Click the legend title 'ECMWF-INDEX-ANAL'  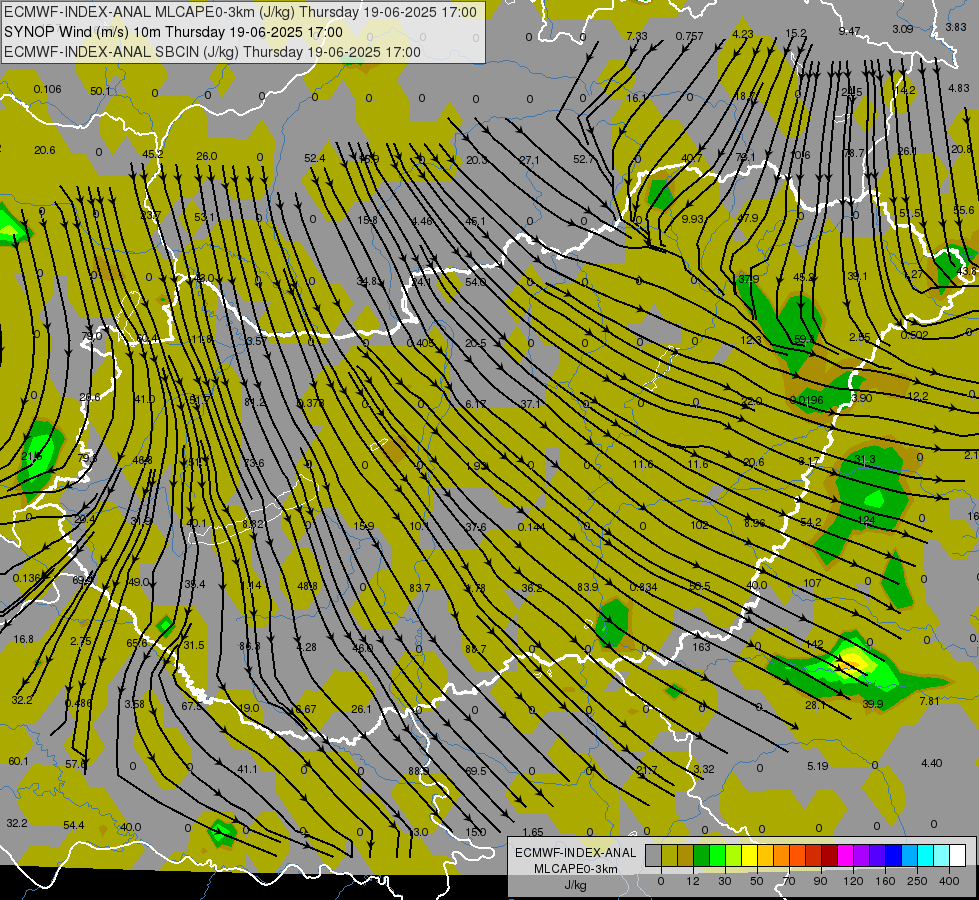575,853
